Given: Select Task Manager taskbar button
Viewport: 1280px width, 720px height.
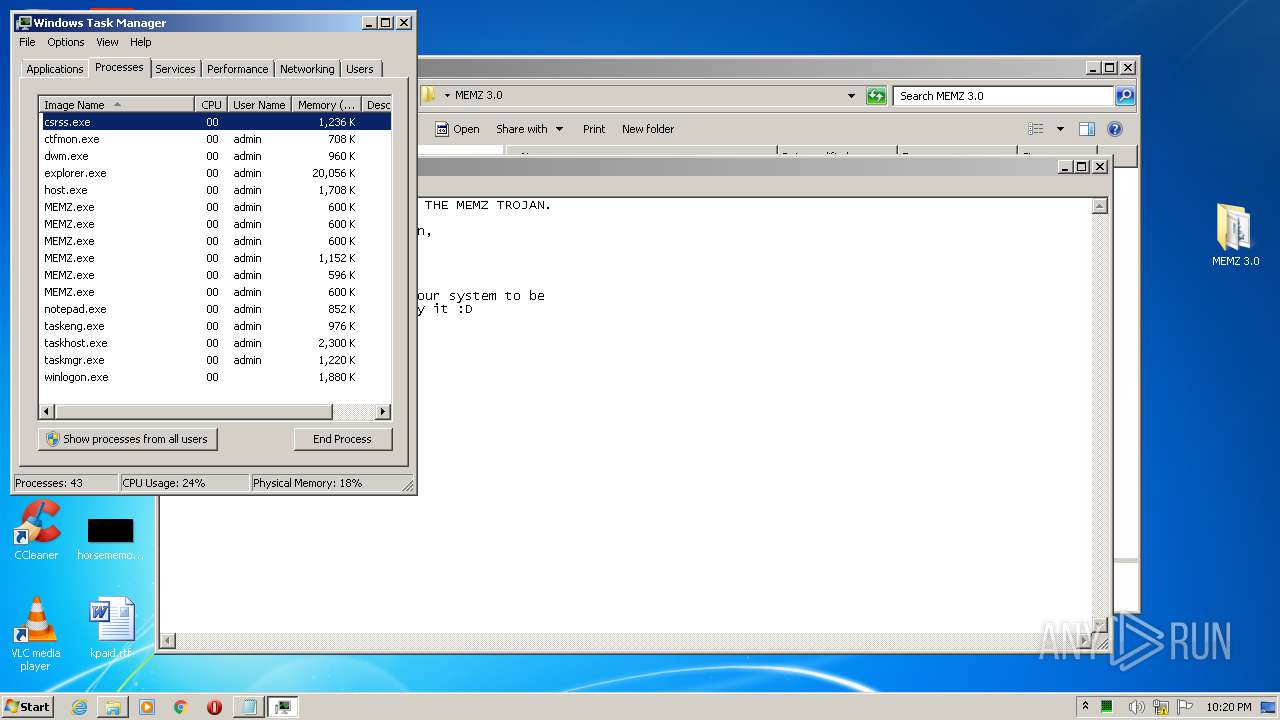Looking at the screenshot, I should pos(282,707).
